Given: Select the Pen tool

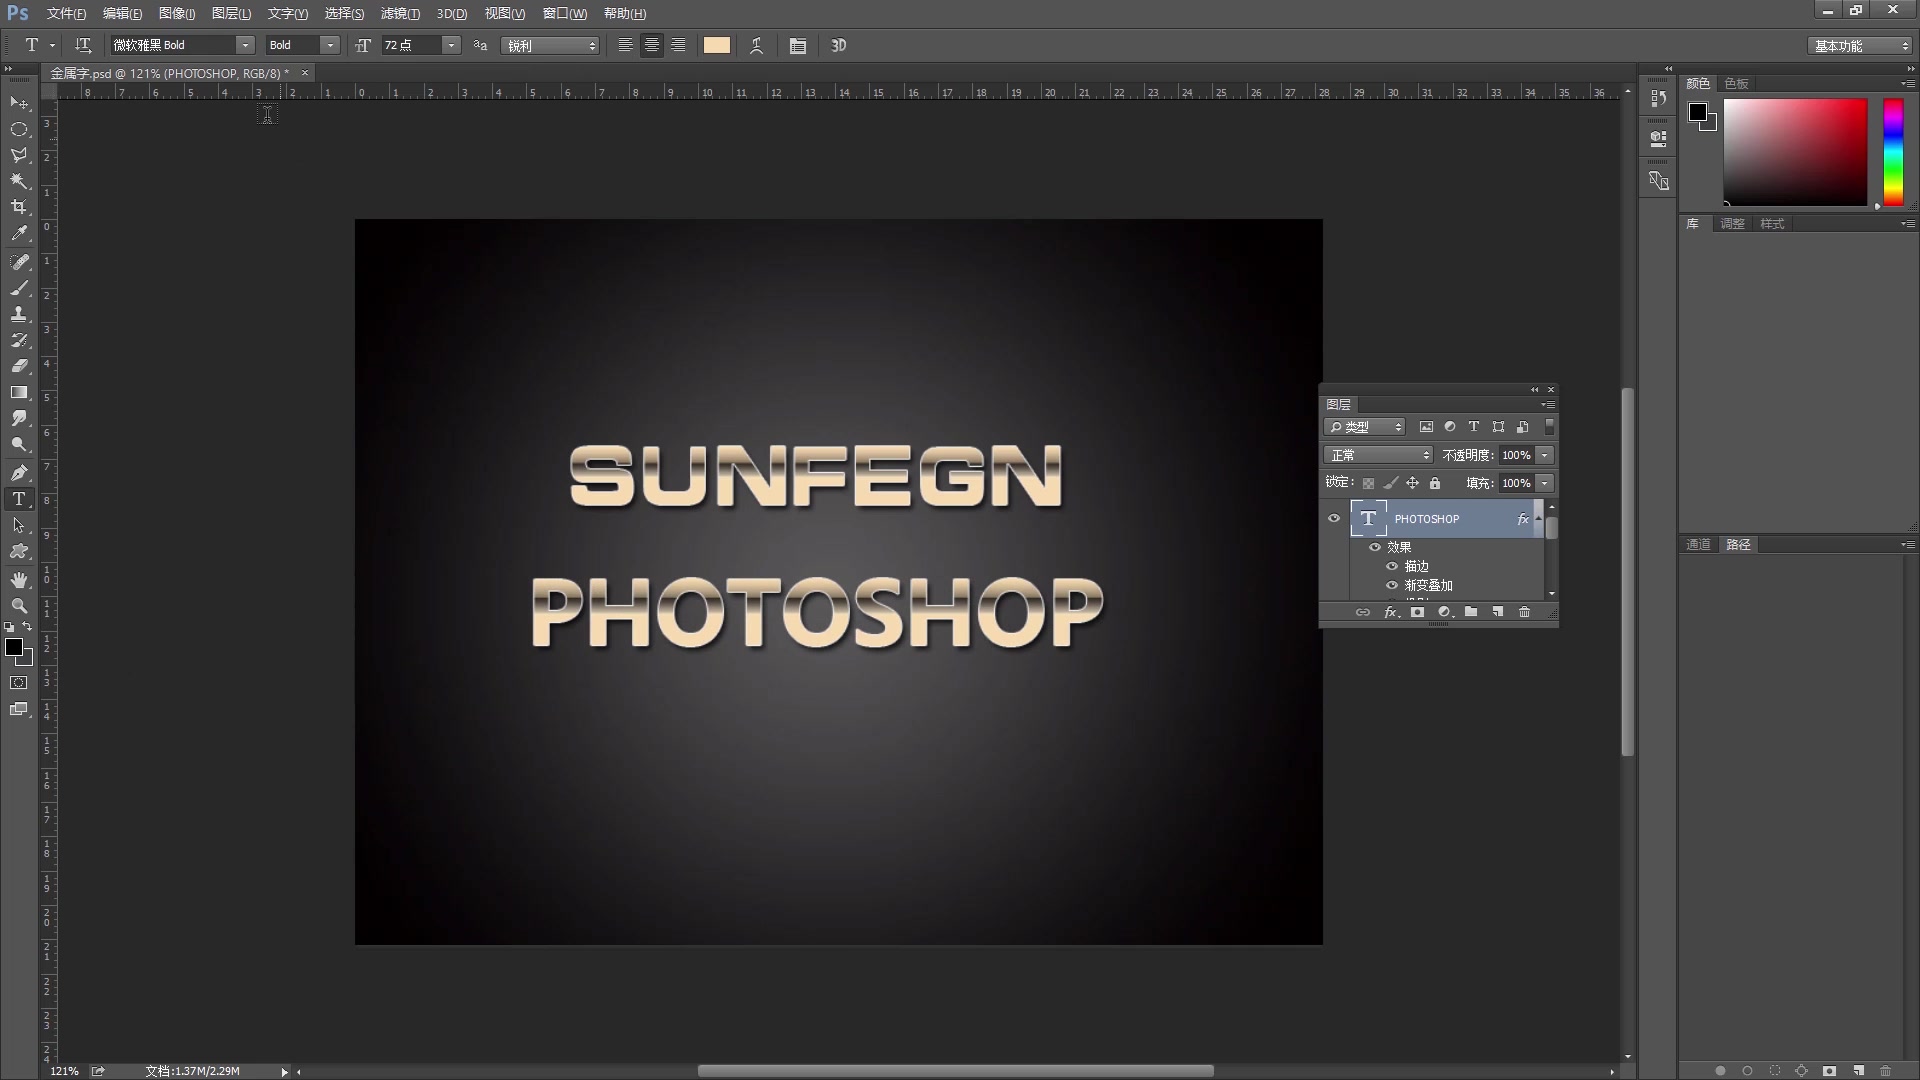Looking at the screenshot, I should click(19, 472).
